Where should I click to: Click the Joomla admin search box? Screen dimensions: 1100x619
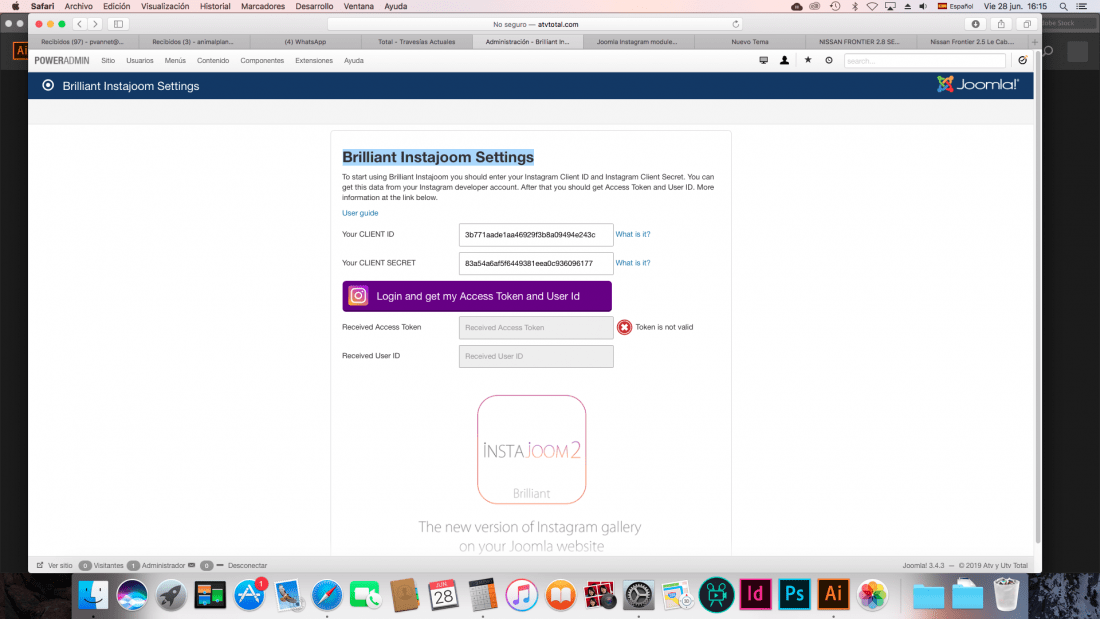(925, 61)
